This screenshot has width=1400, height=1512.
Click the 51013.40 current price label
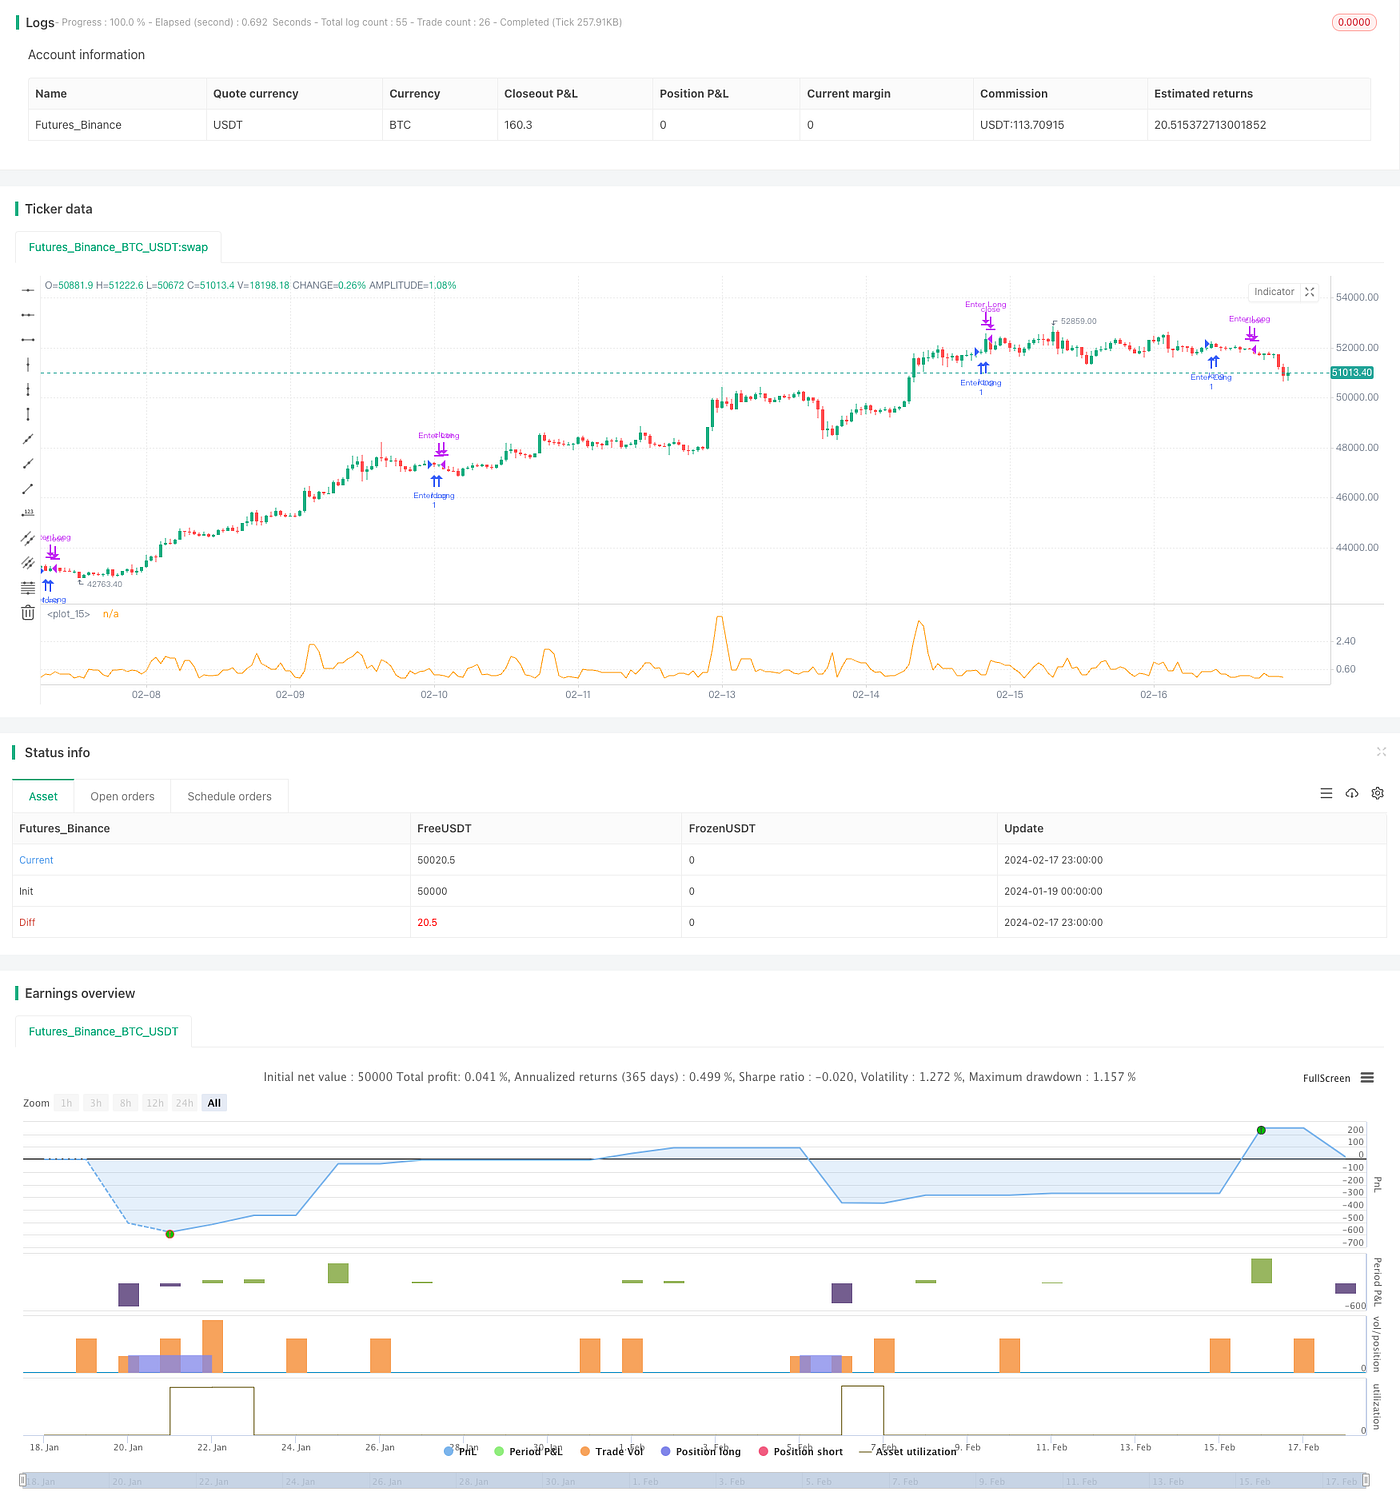(x=1352, y=373)
